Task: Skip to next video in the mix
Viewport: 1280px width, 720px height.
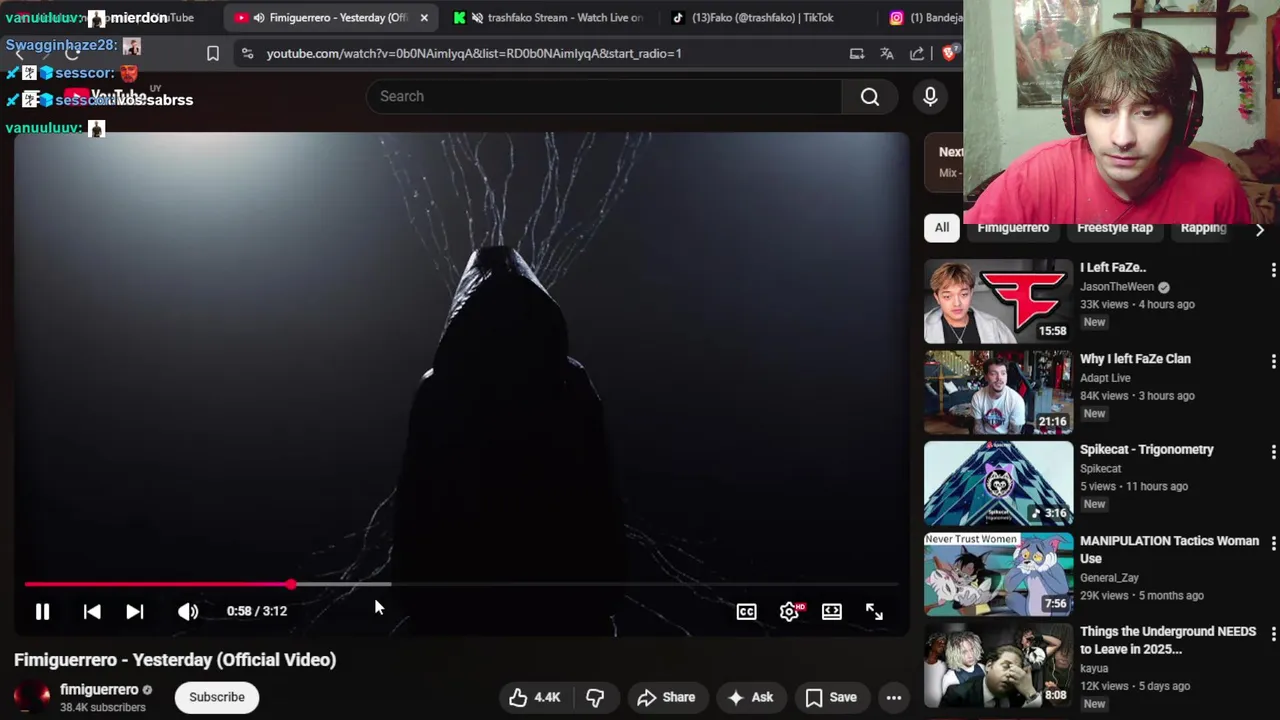Action: (134, 611)
